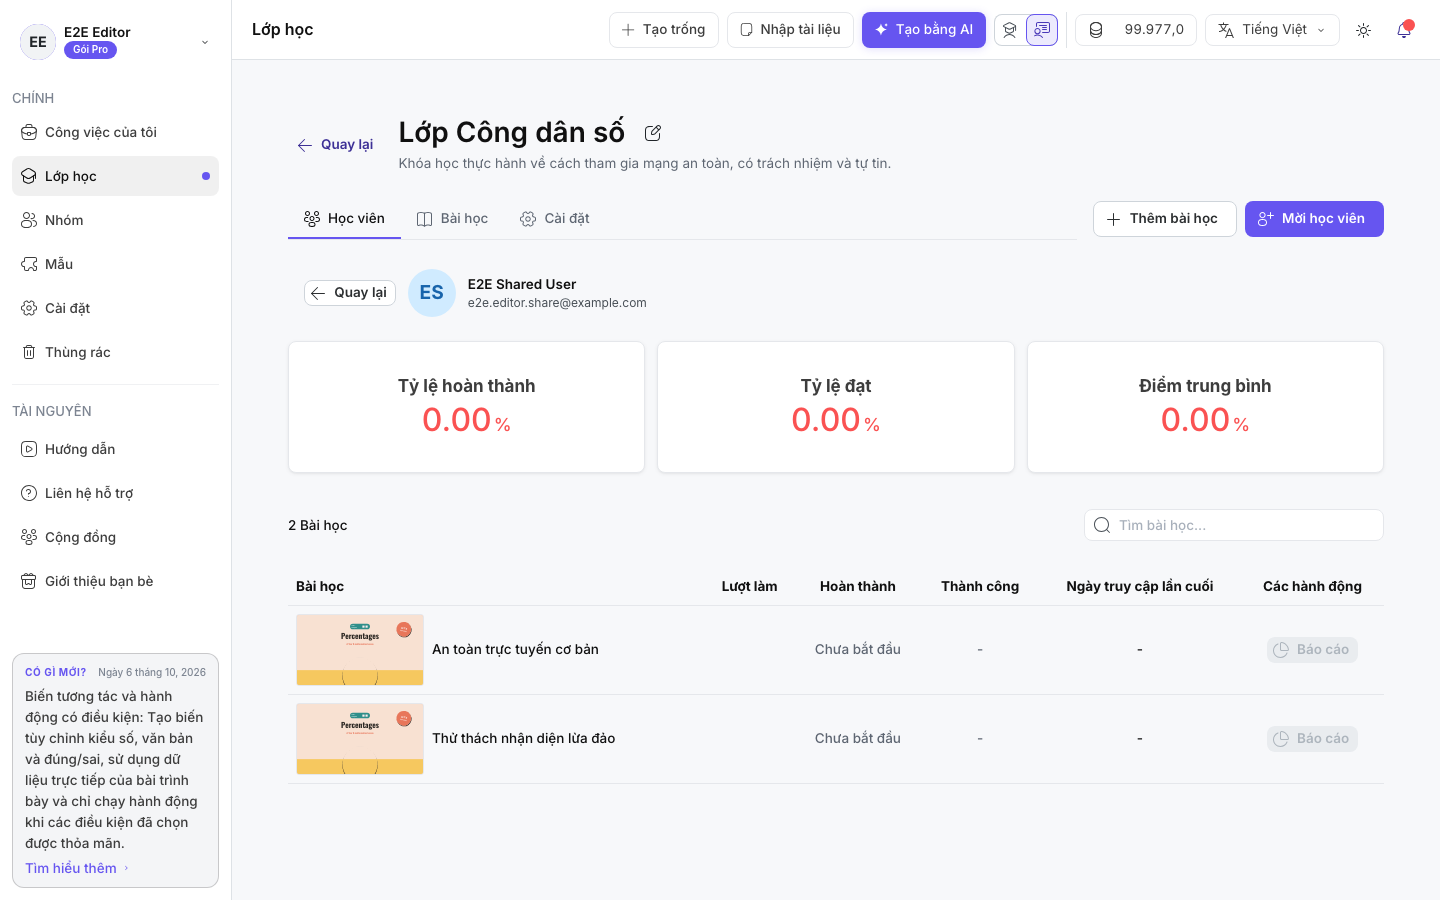Image resolution: width=1440 pixels, height=900 pixels.
Task: Switch to graduate student view icon
Action: (1010, 30)
